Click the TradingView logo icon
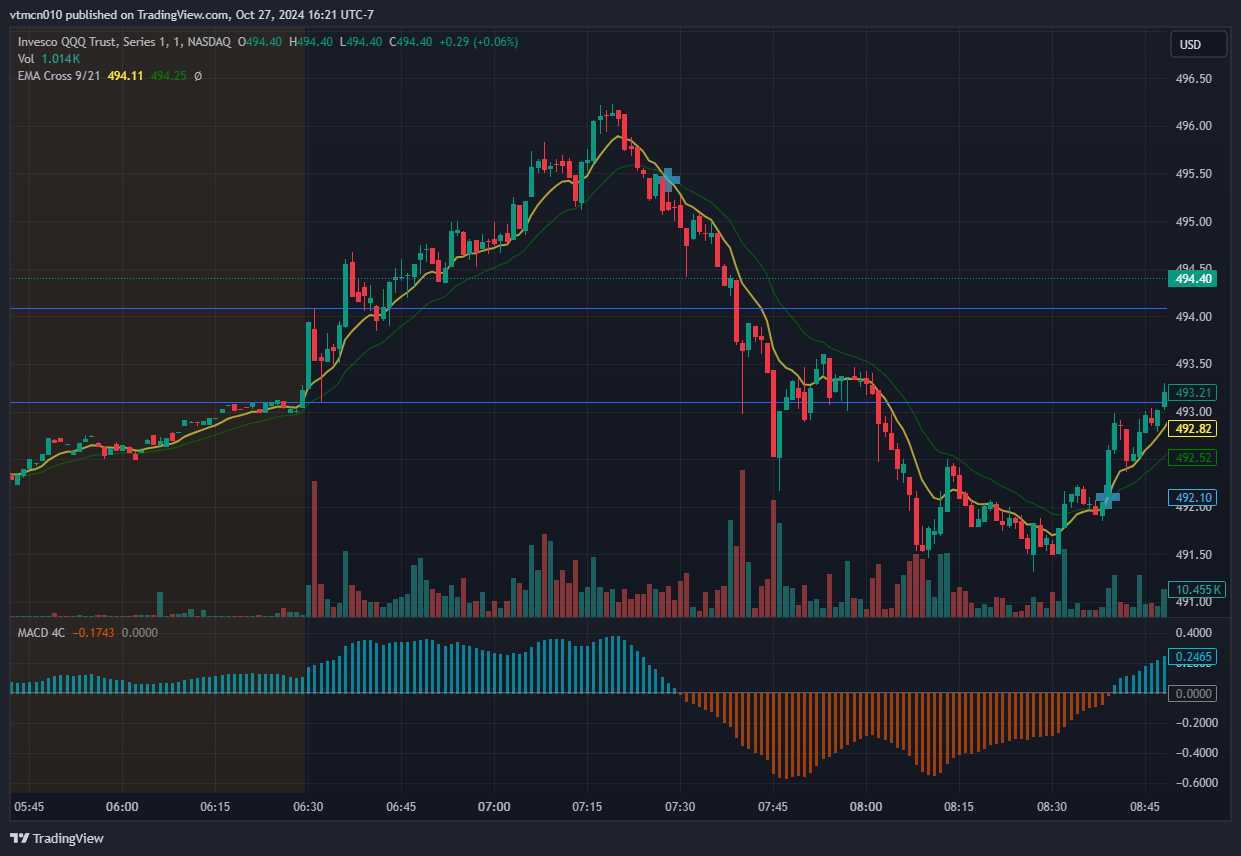Screen dimensions: 1241x856 pyautogui.click(x=20, y=838)
